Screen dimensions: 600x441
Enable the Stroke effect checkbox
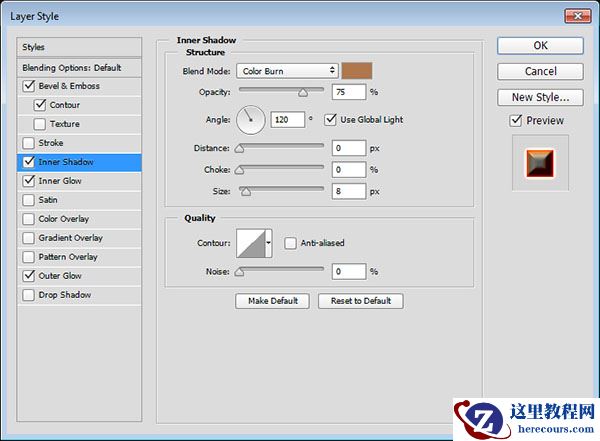[x=29, y=143]
